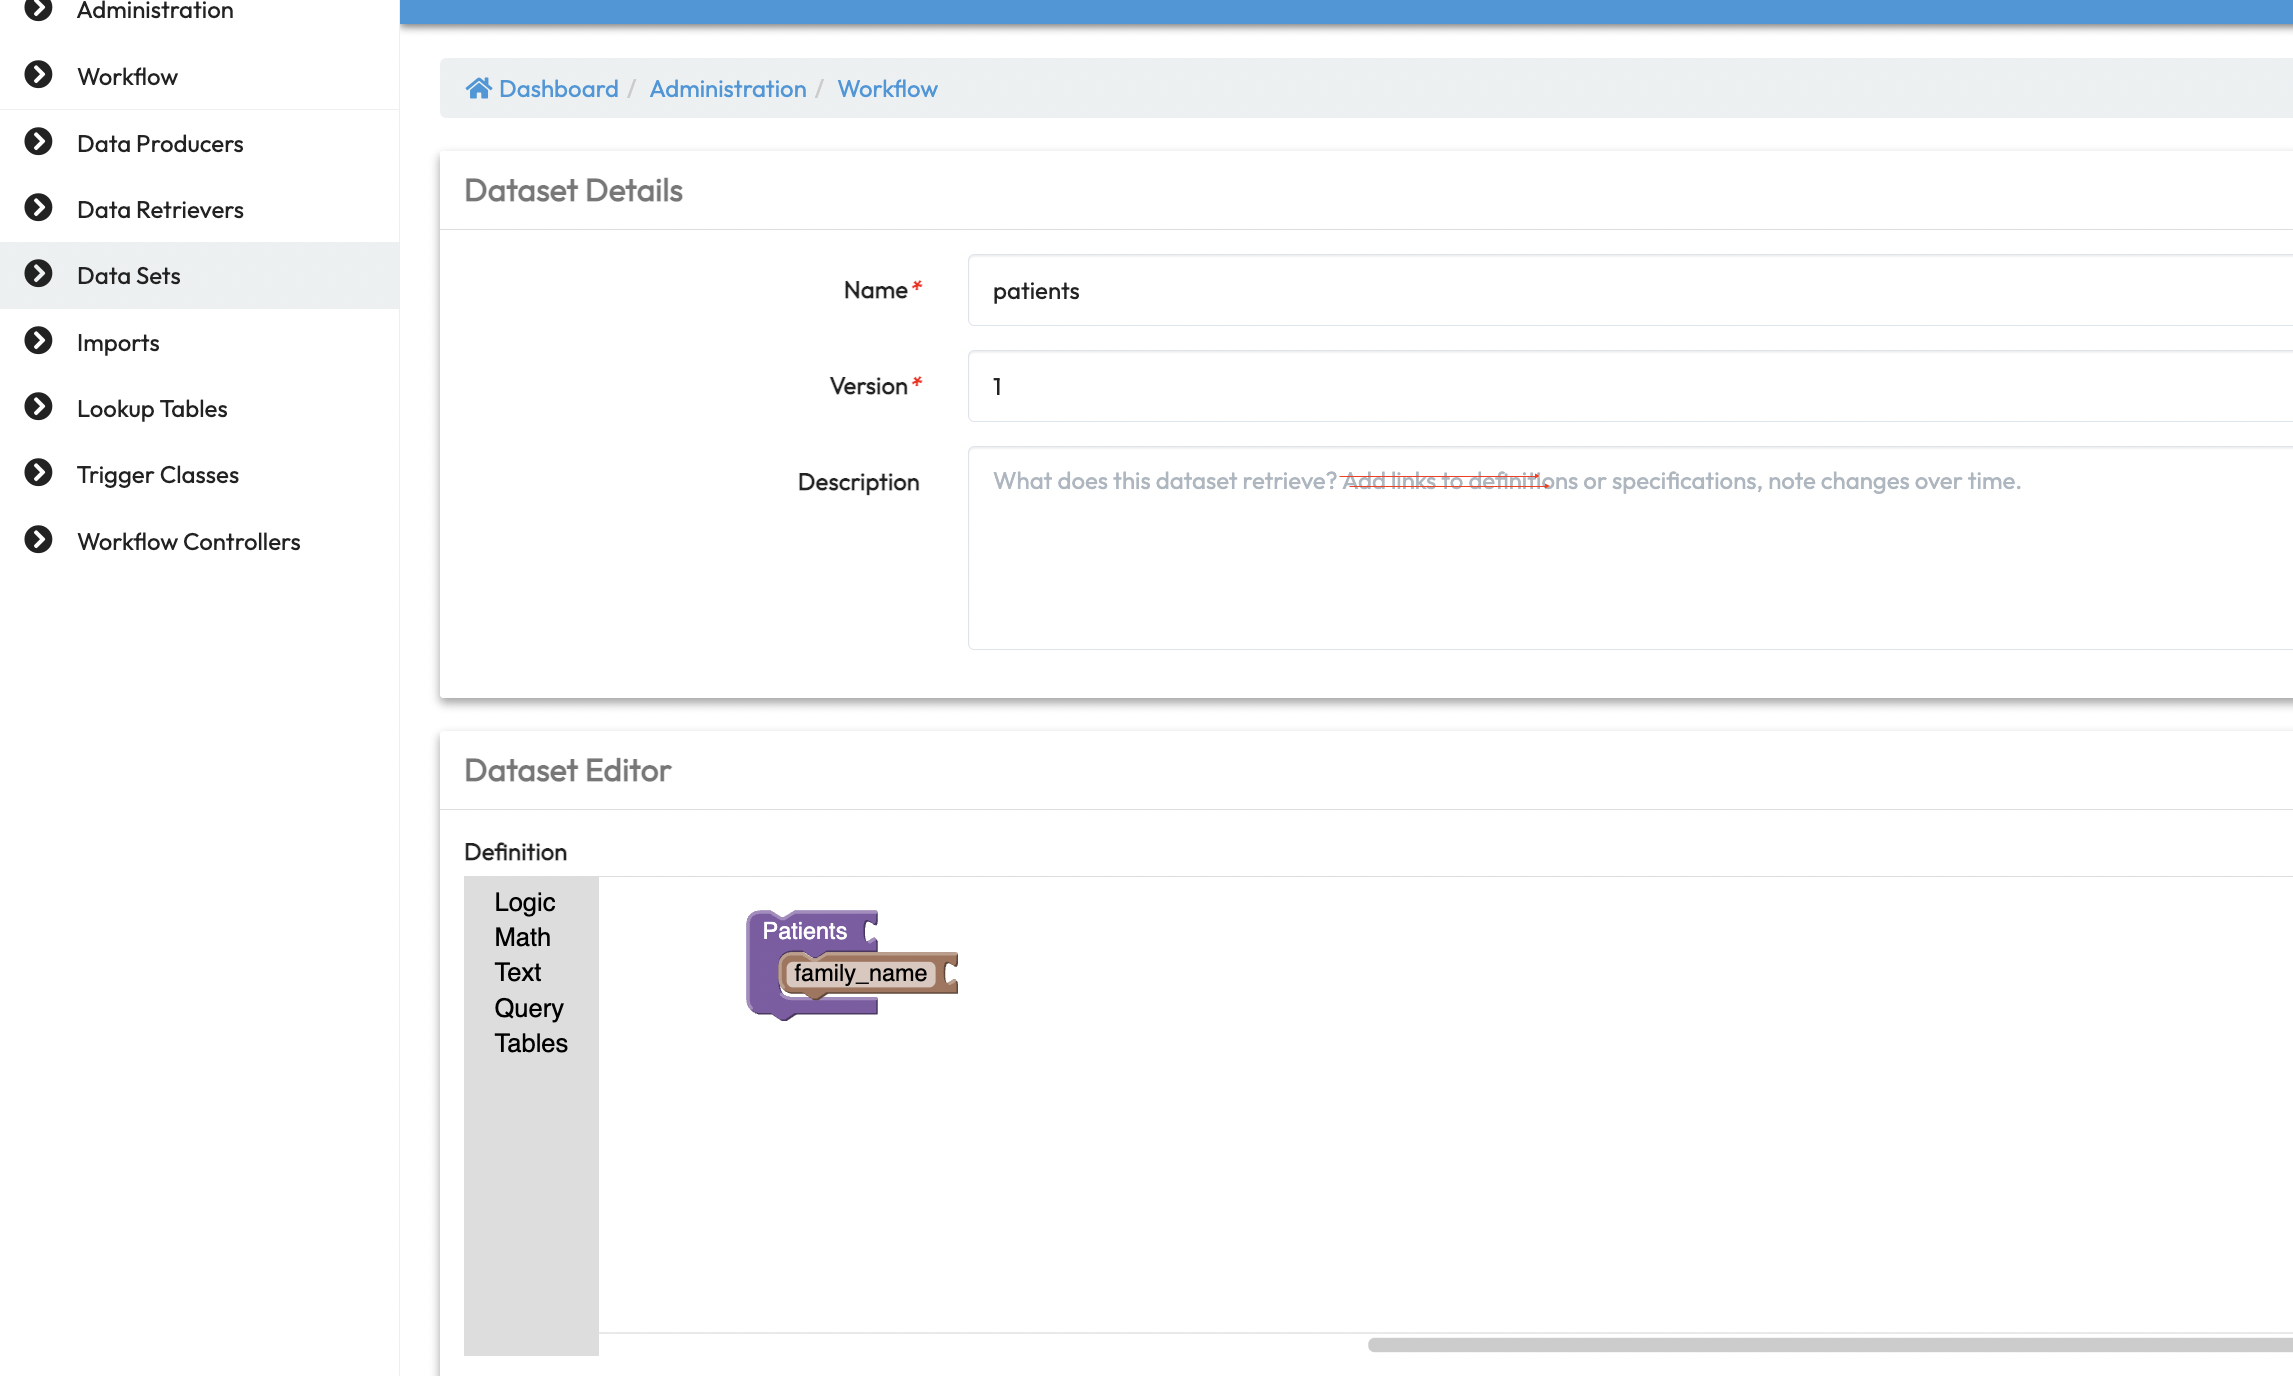2293x1376 pixels.
Task: Open the Text block category
Action: click(x=517, y=972)
